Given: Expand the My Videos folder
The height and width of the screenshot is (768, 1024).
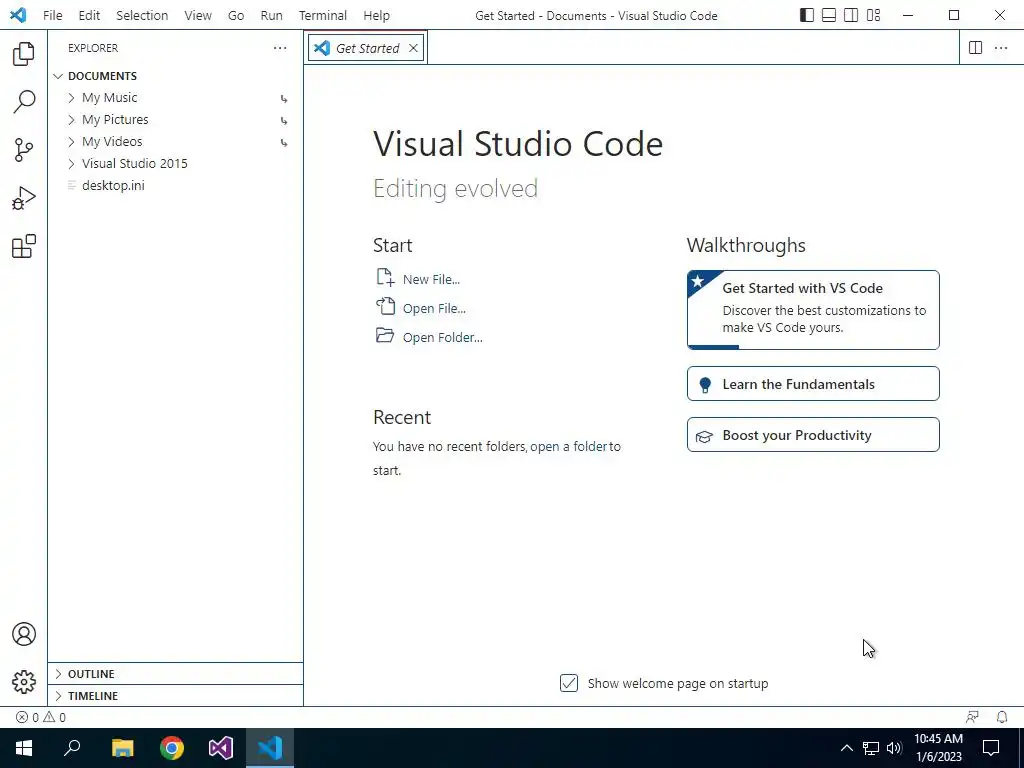Looking at the screenshot, I should pyautogui.click(x=71, y=142).
